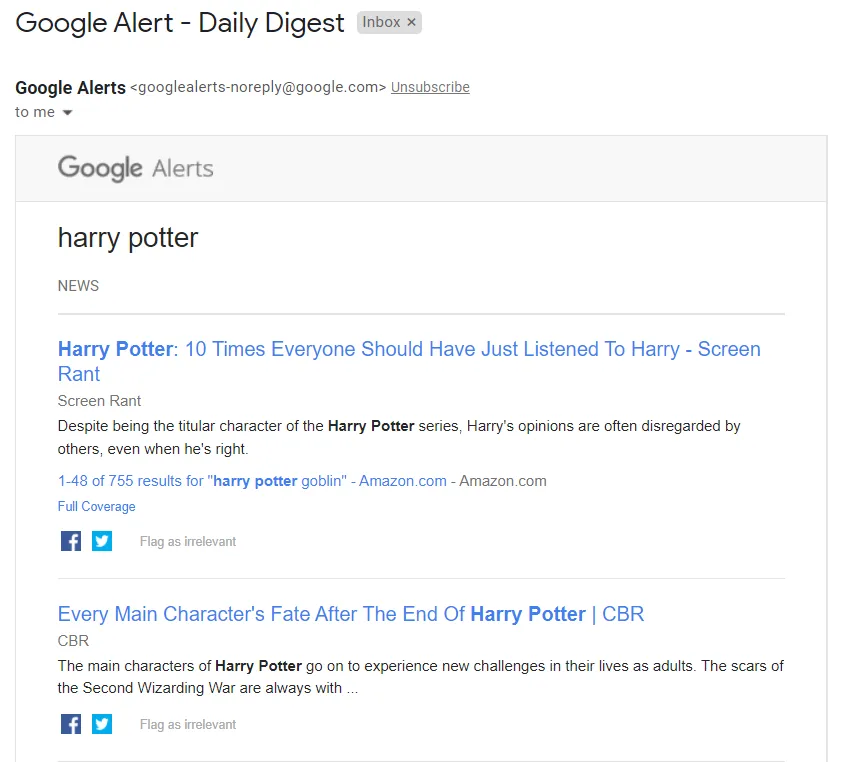This screenshot has width=841, height=762.
Task: Share the Screen Rant article on Twitter
Action: pos(101,540)
